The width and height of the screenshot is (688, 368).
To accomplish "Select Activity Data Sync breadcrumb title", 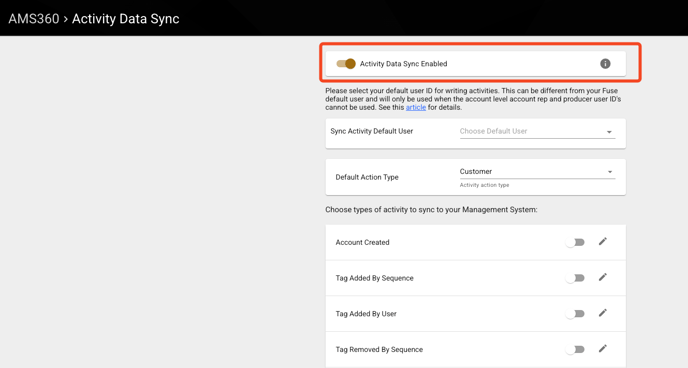I will click(x=125, y=19).
